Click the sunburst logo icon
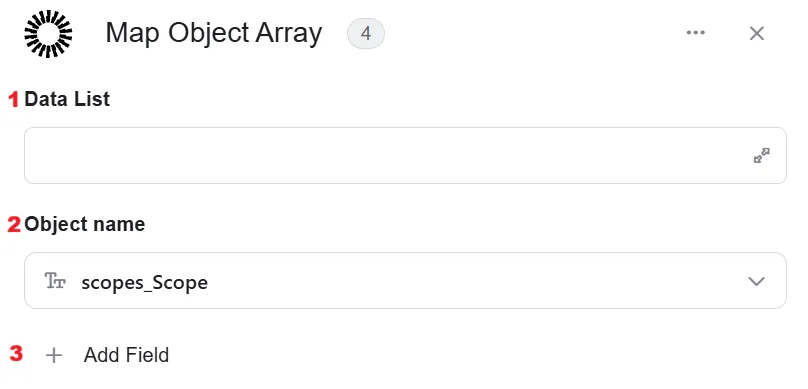This screenshot has width=808, height=389. tap(48, 34)
